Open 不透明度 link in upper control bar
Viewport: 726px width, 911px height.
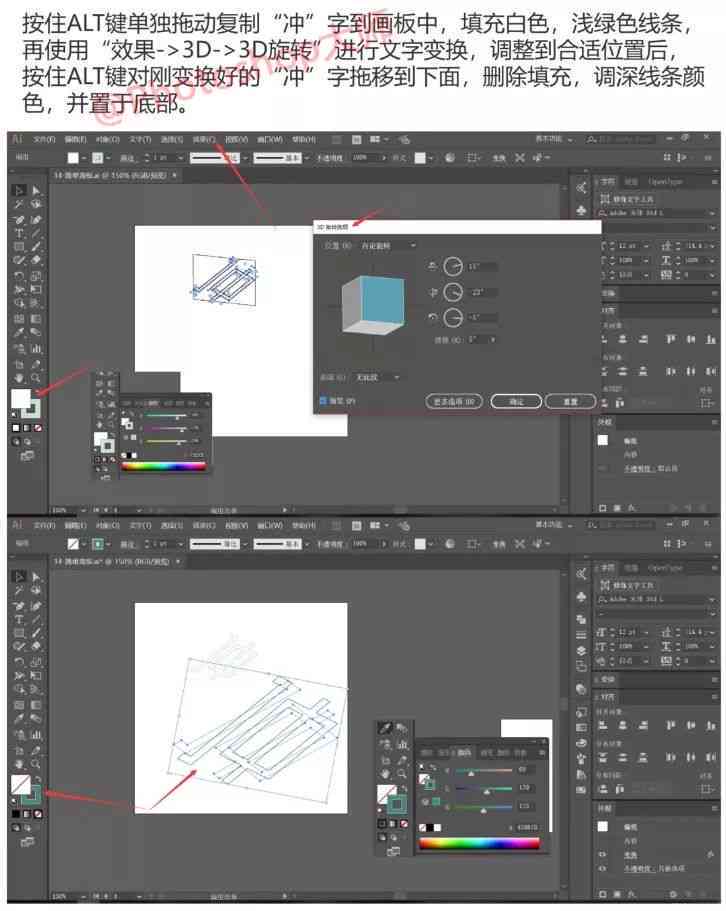[x=329, y=158]
